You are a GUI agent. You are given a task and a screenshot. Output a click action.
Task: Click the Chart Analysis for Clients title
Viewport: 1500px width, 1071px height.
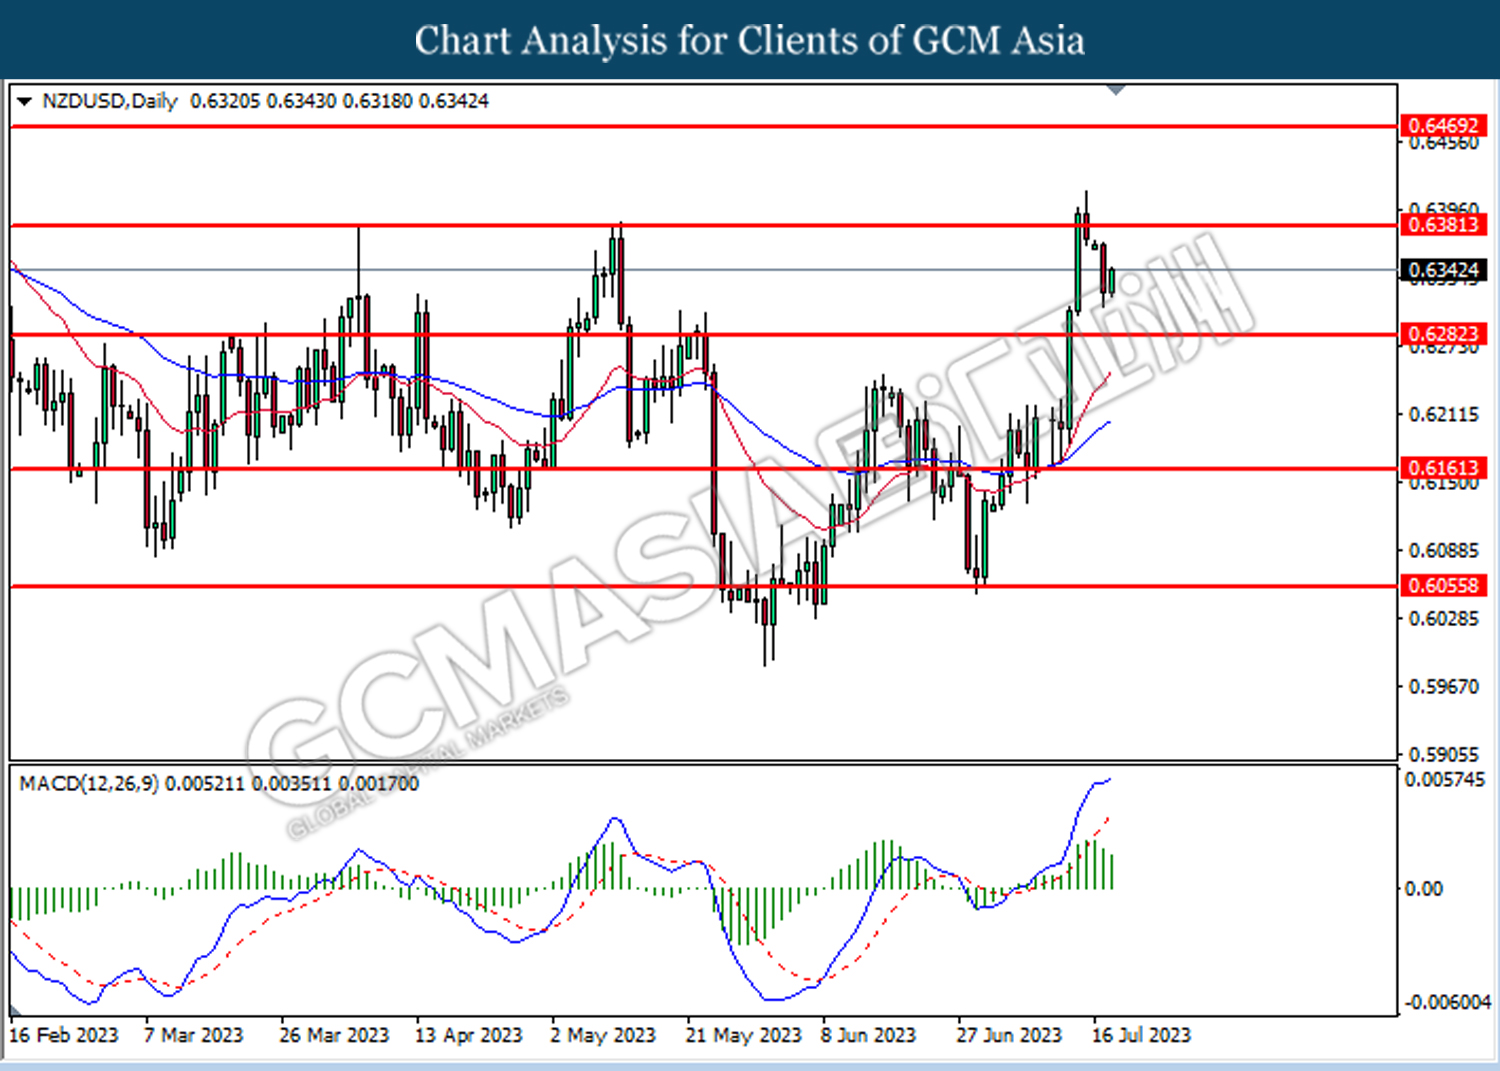coord(750,40)
